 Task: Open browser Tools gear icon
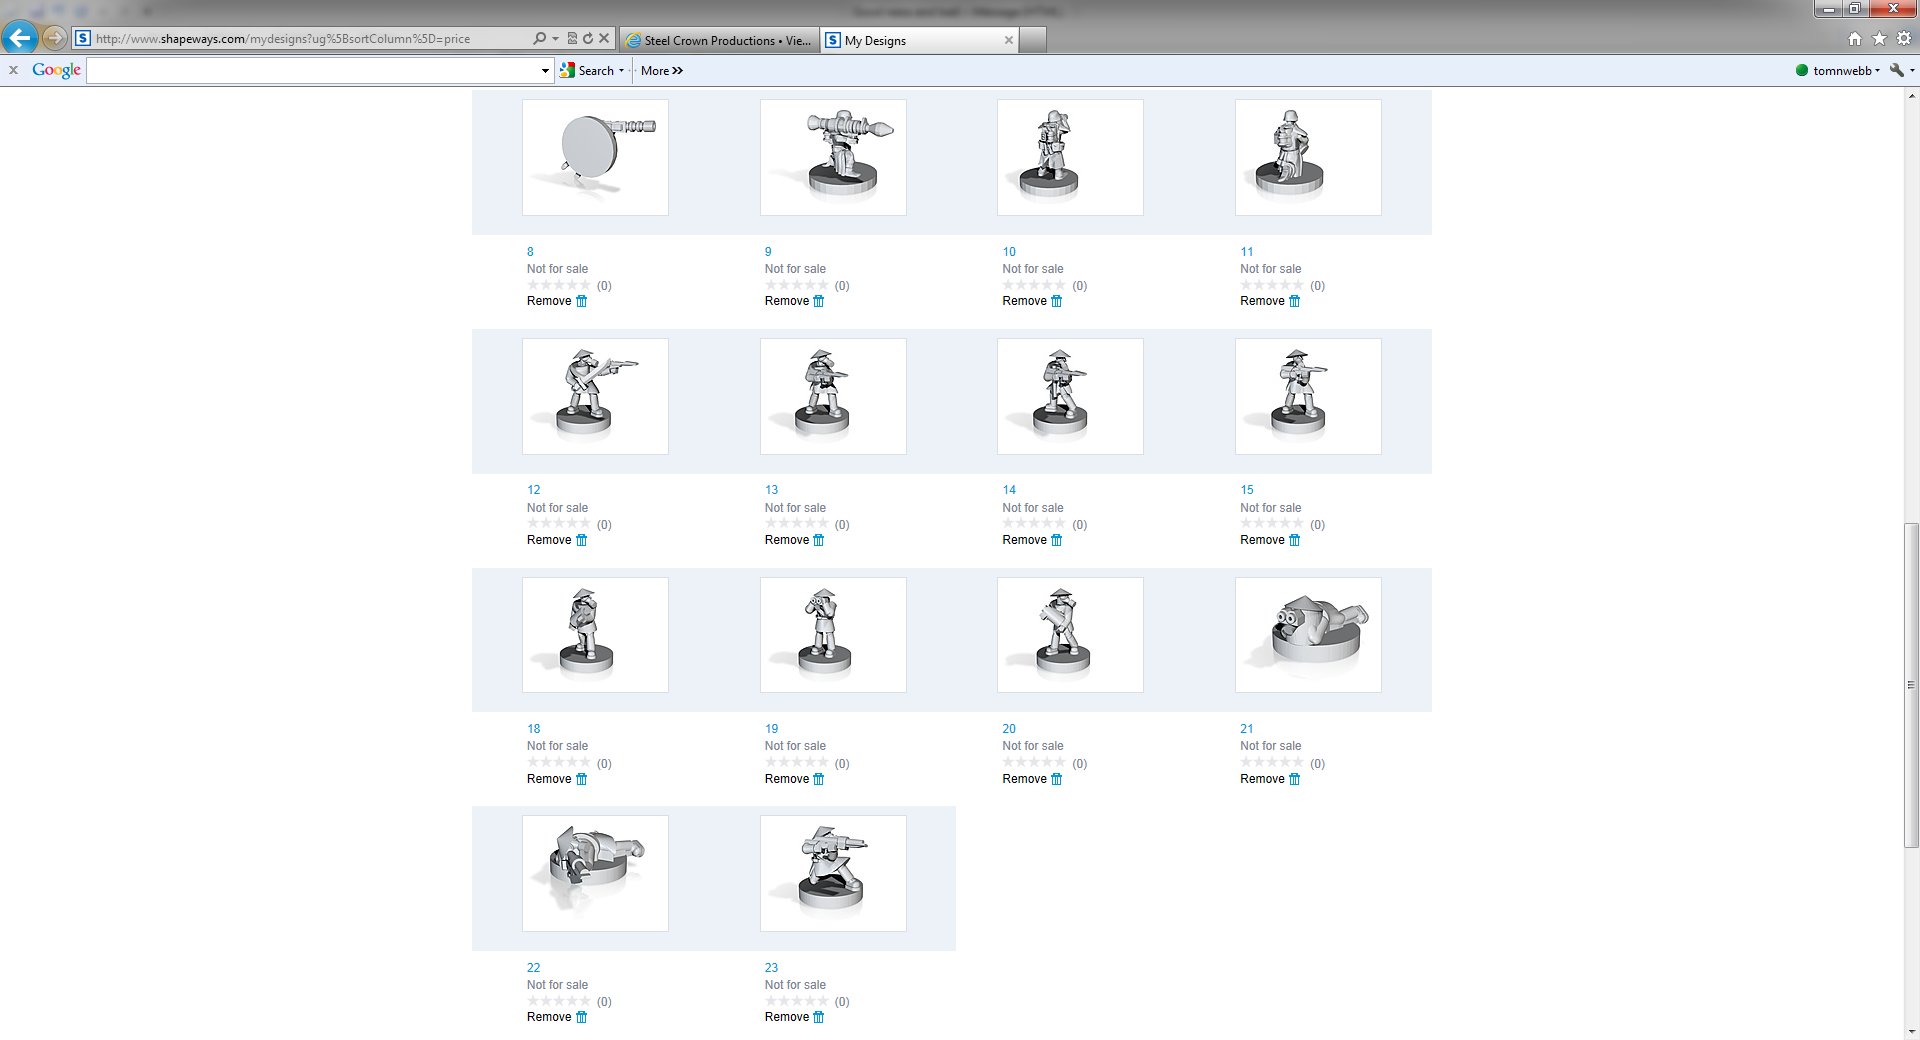pos(1904,39)
